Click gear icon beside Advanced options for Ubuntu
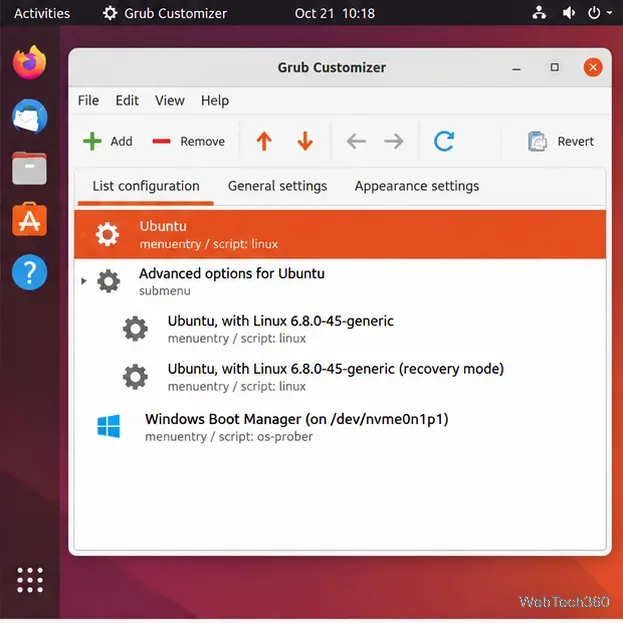Viewport: 623px width, 623px height. click(108, 281)
